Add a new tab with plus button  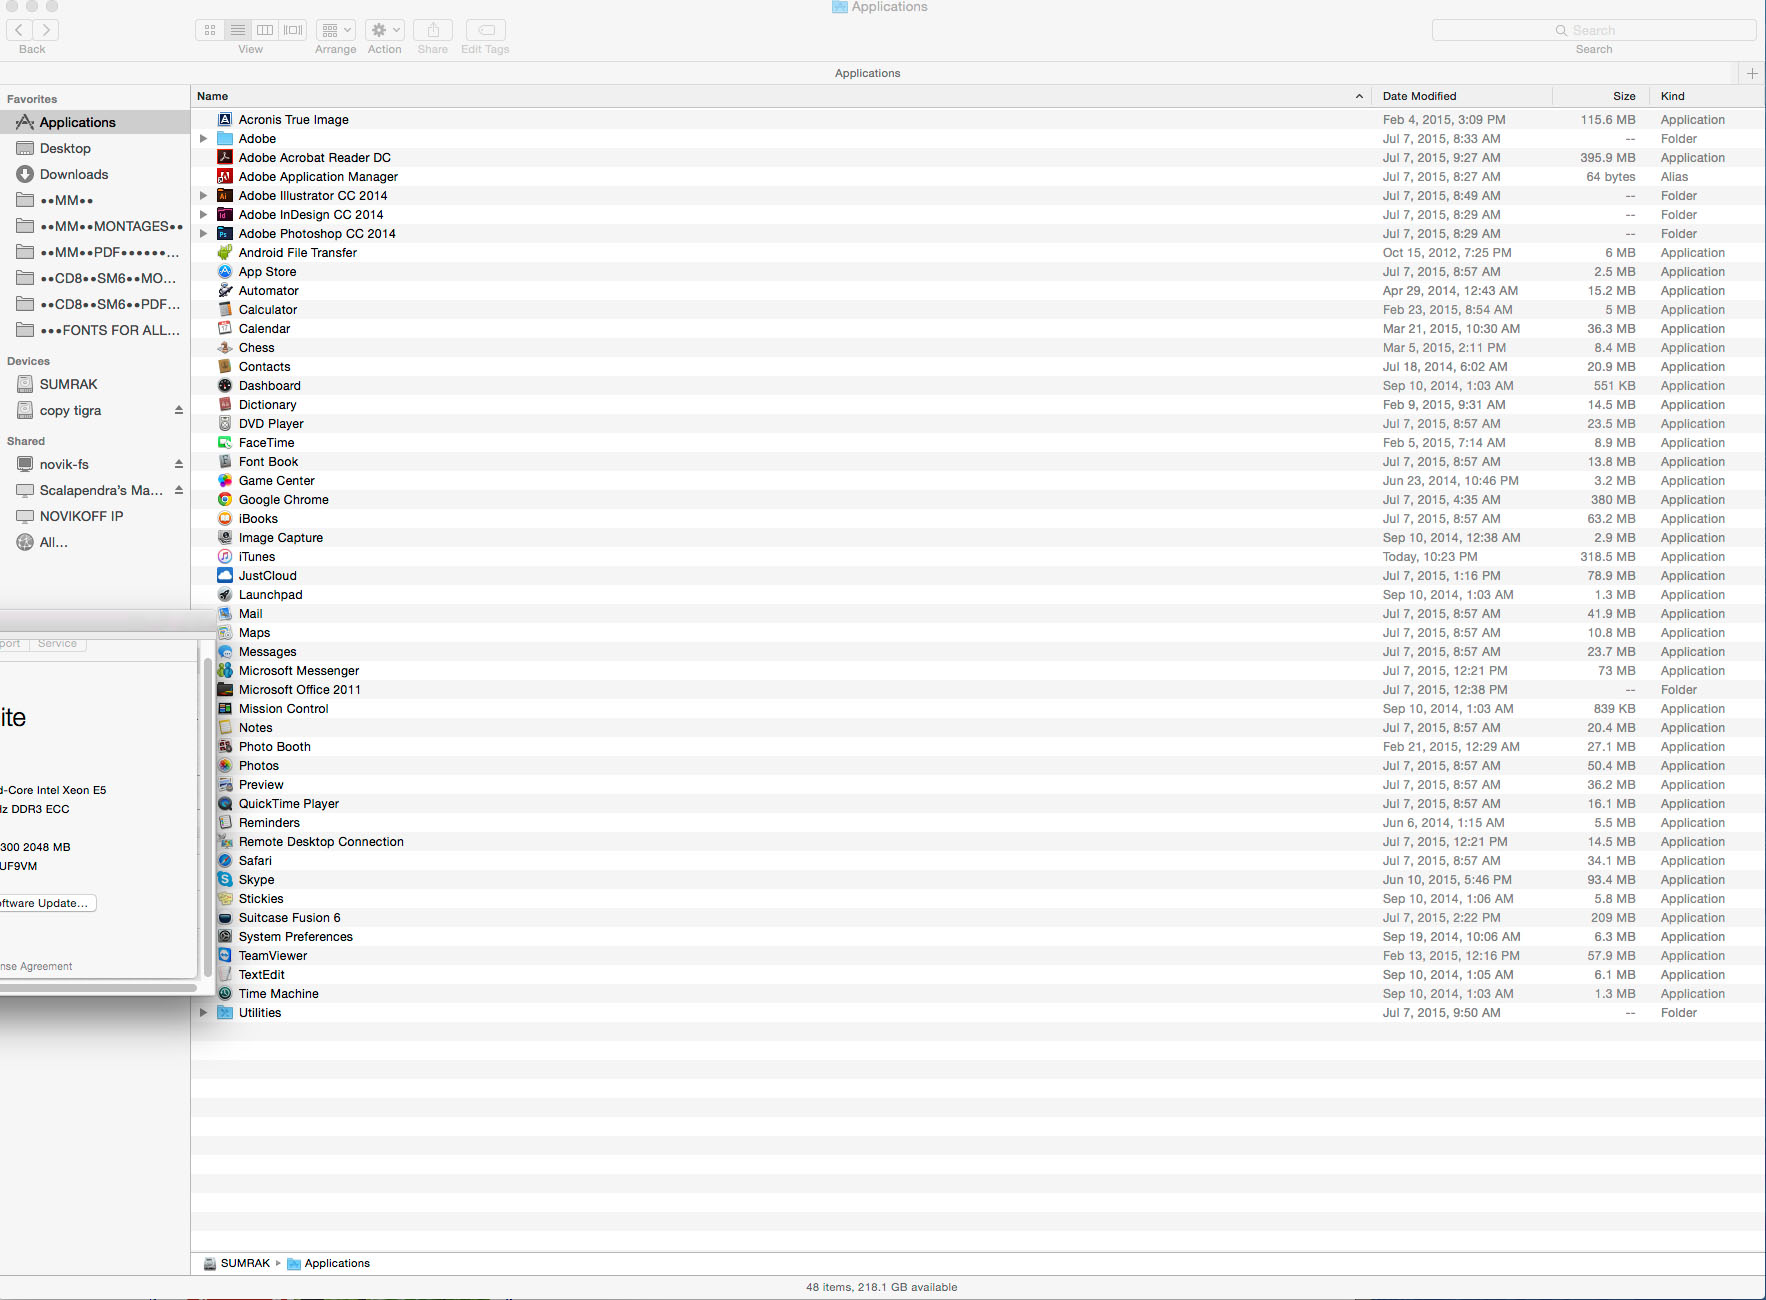1752,73
